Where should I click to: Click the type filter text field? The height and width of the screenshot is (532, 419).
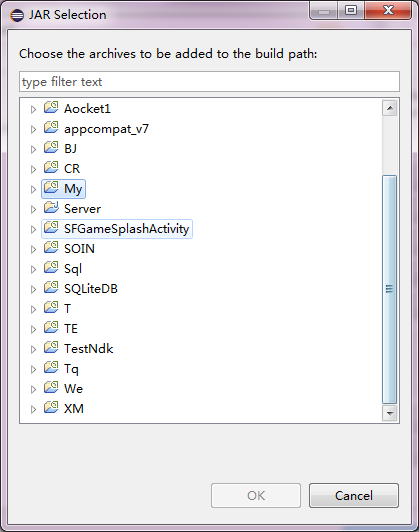[209, 81]
